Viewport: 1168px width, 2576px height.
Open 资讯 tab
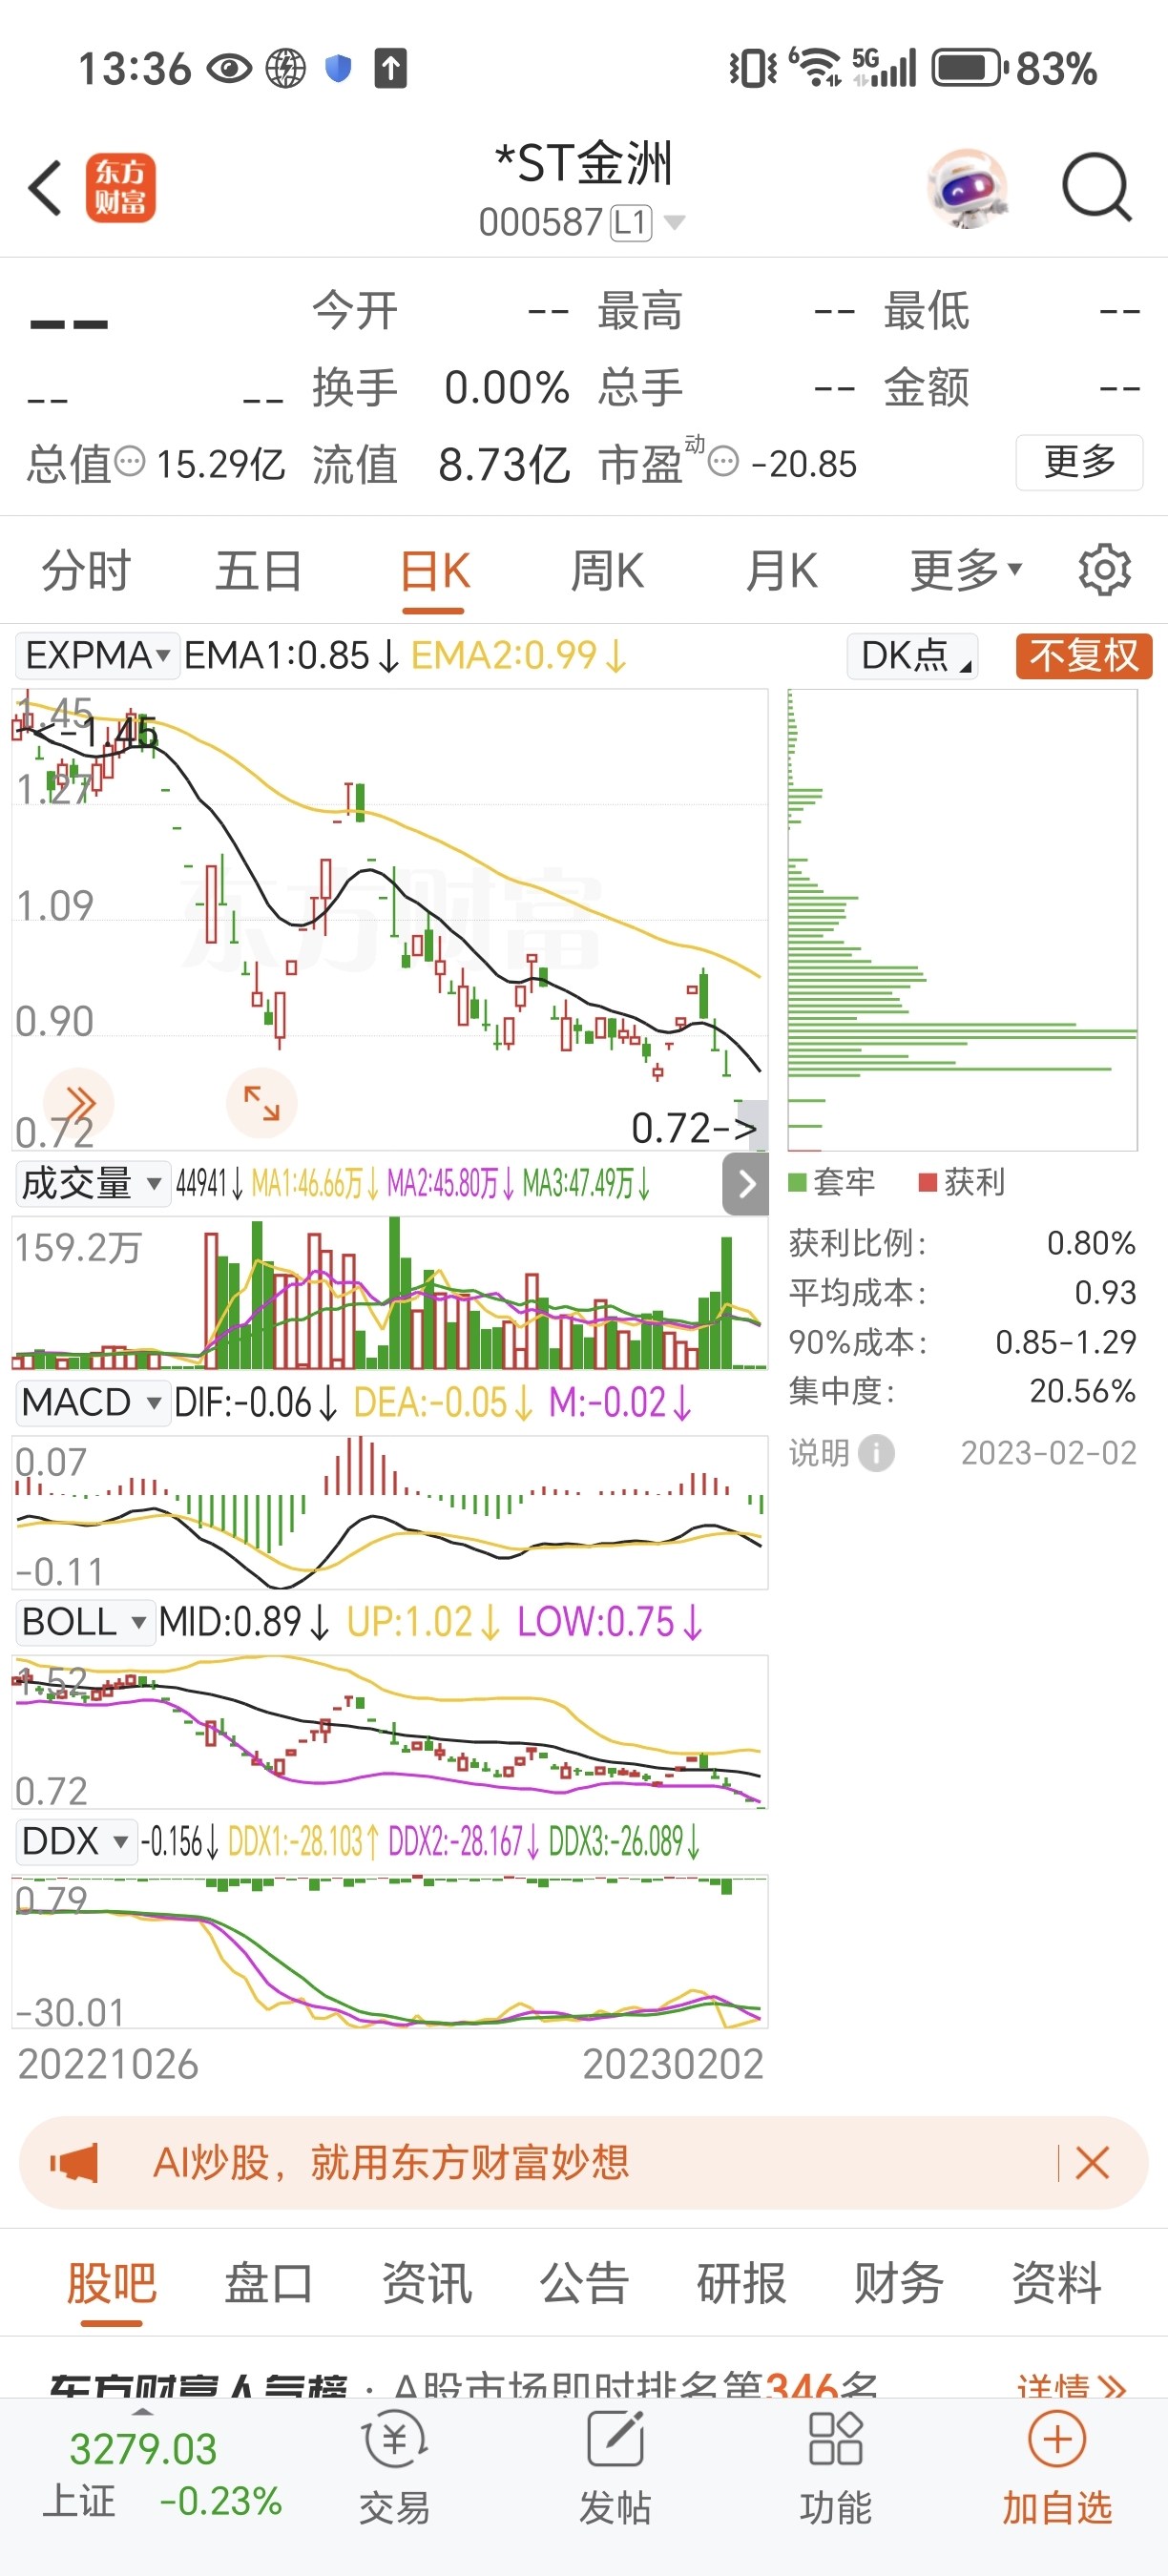(426, 2283)
